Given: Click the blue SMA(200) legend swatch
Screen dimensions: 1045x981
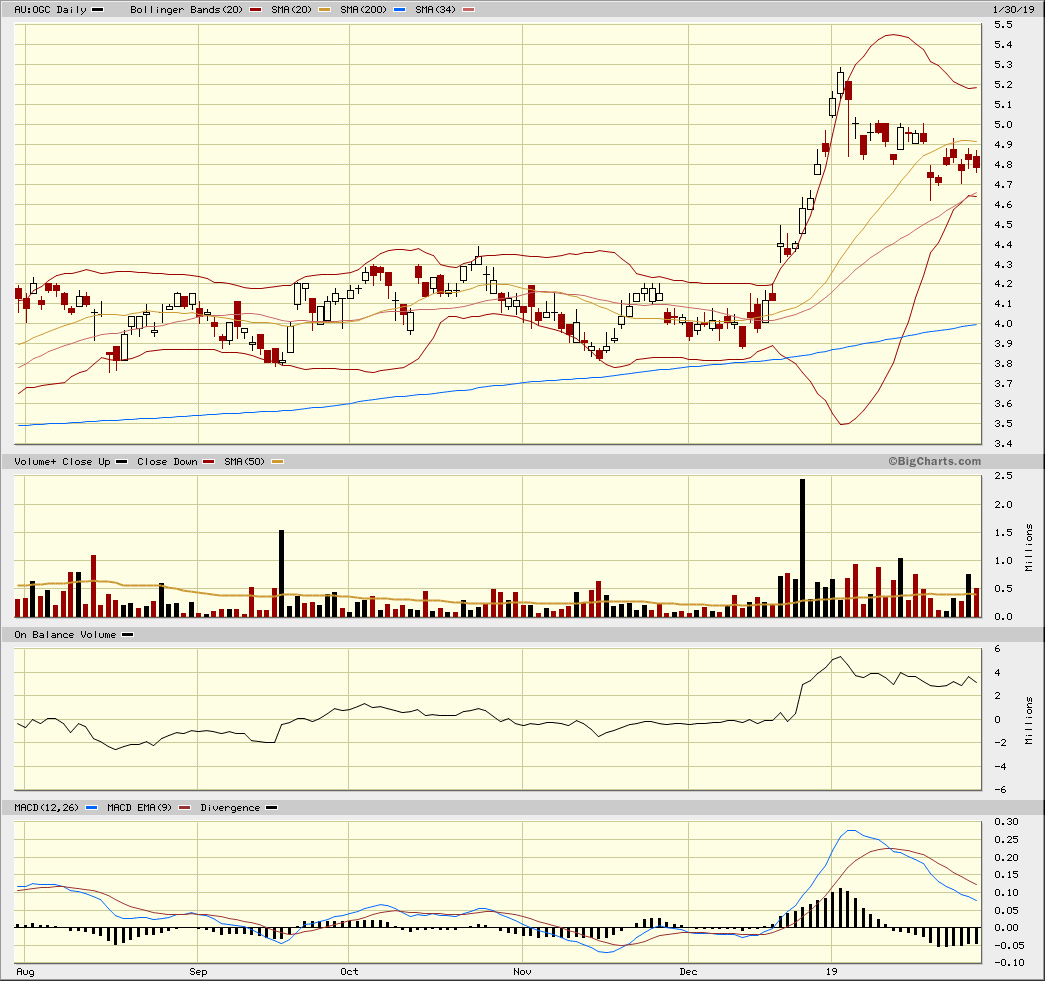Looking at the screenshot, I should click(x=399, y=9).
